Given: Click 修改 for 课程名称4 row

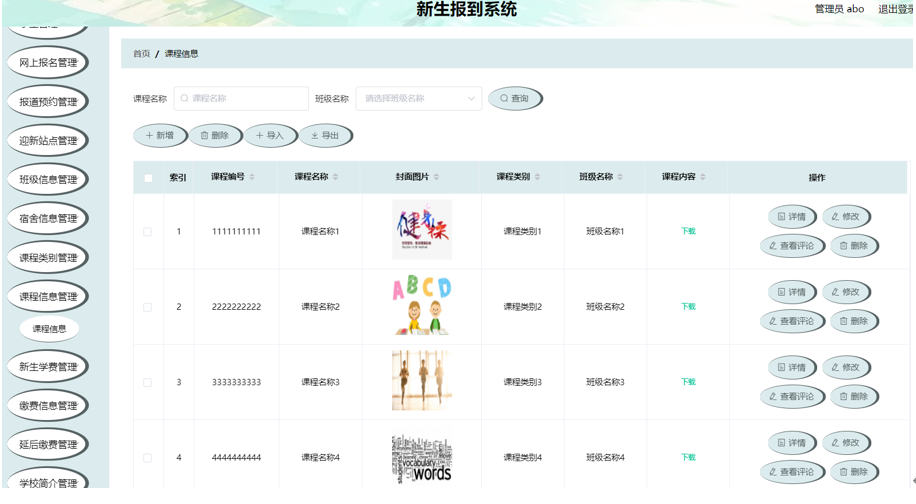Looking at the screenshot, I should (x=846, y=443).
